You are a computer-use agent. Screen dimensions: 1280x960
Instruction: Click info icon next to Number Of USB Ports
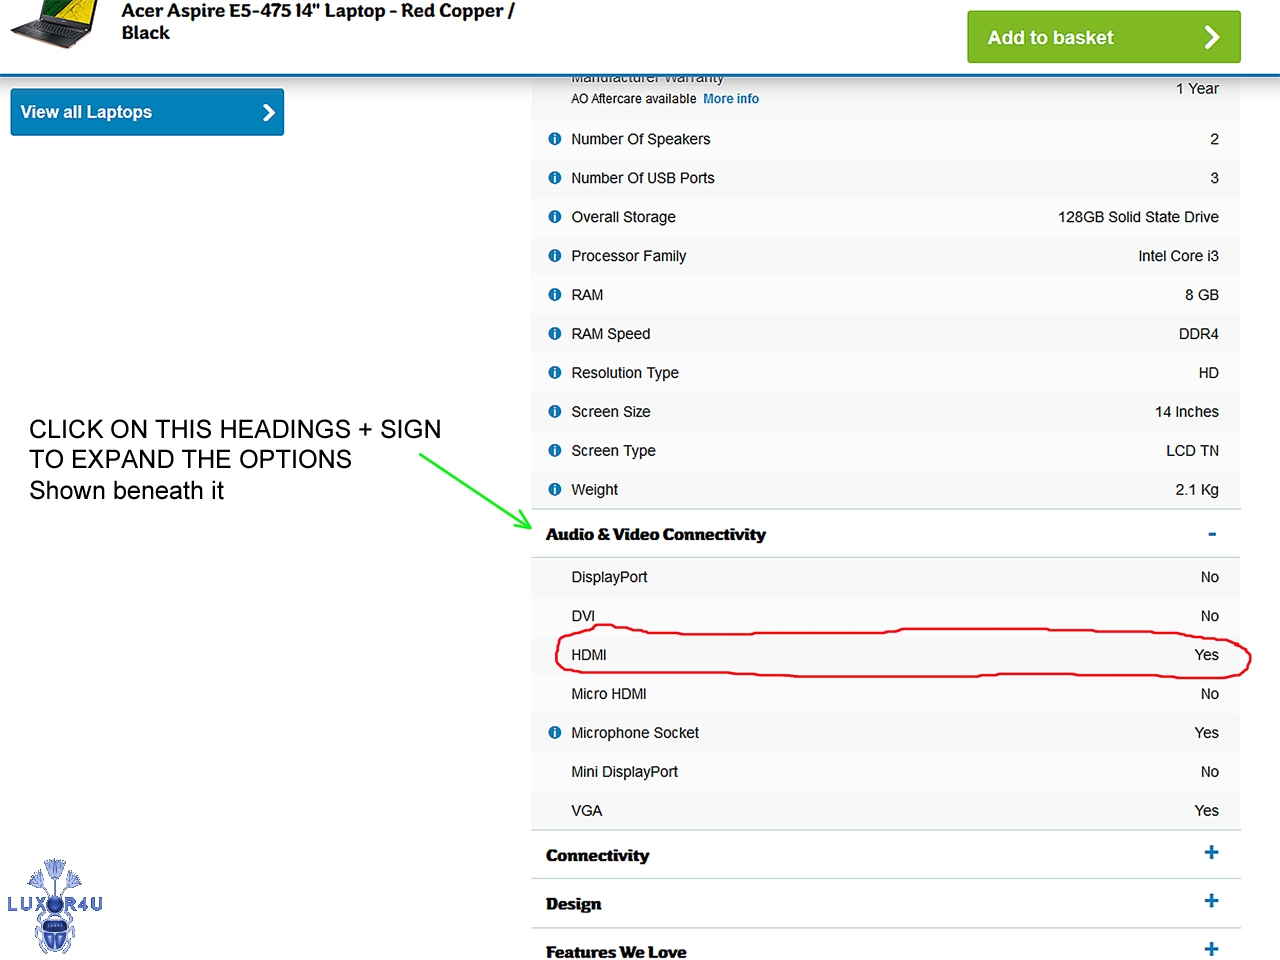pos(555,178)
